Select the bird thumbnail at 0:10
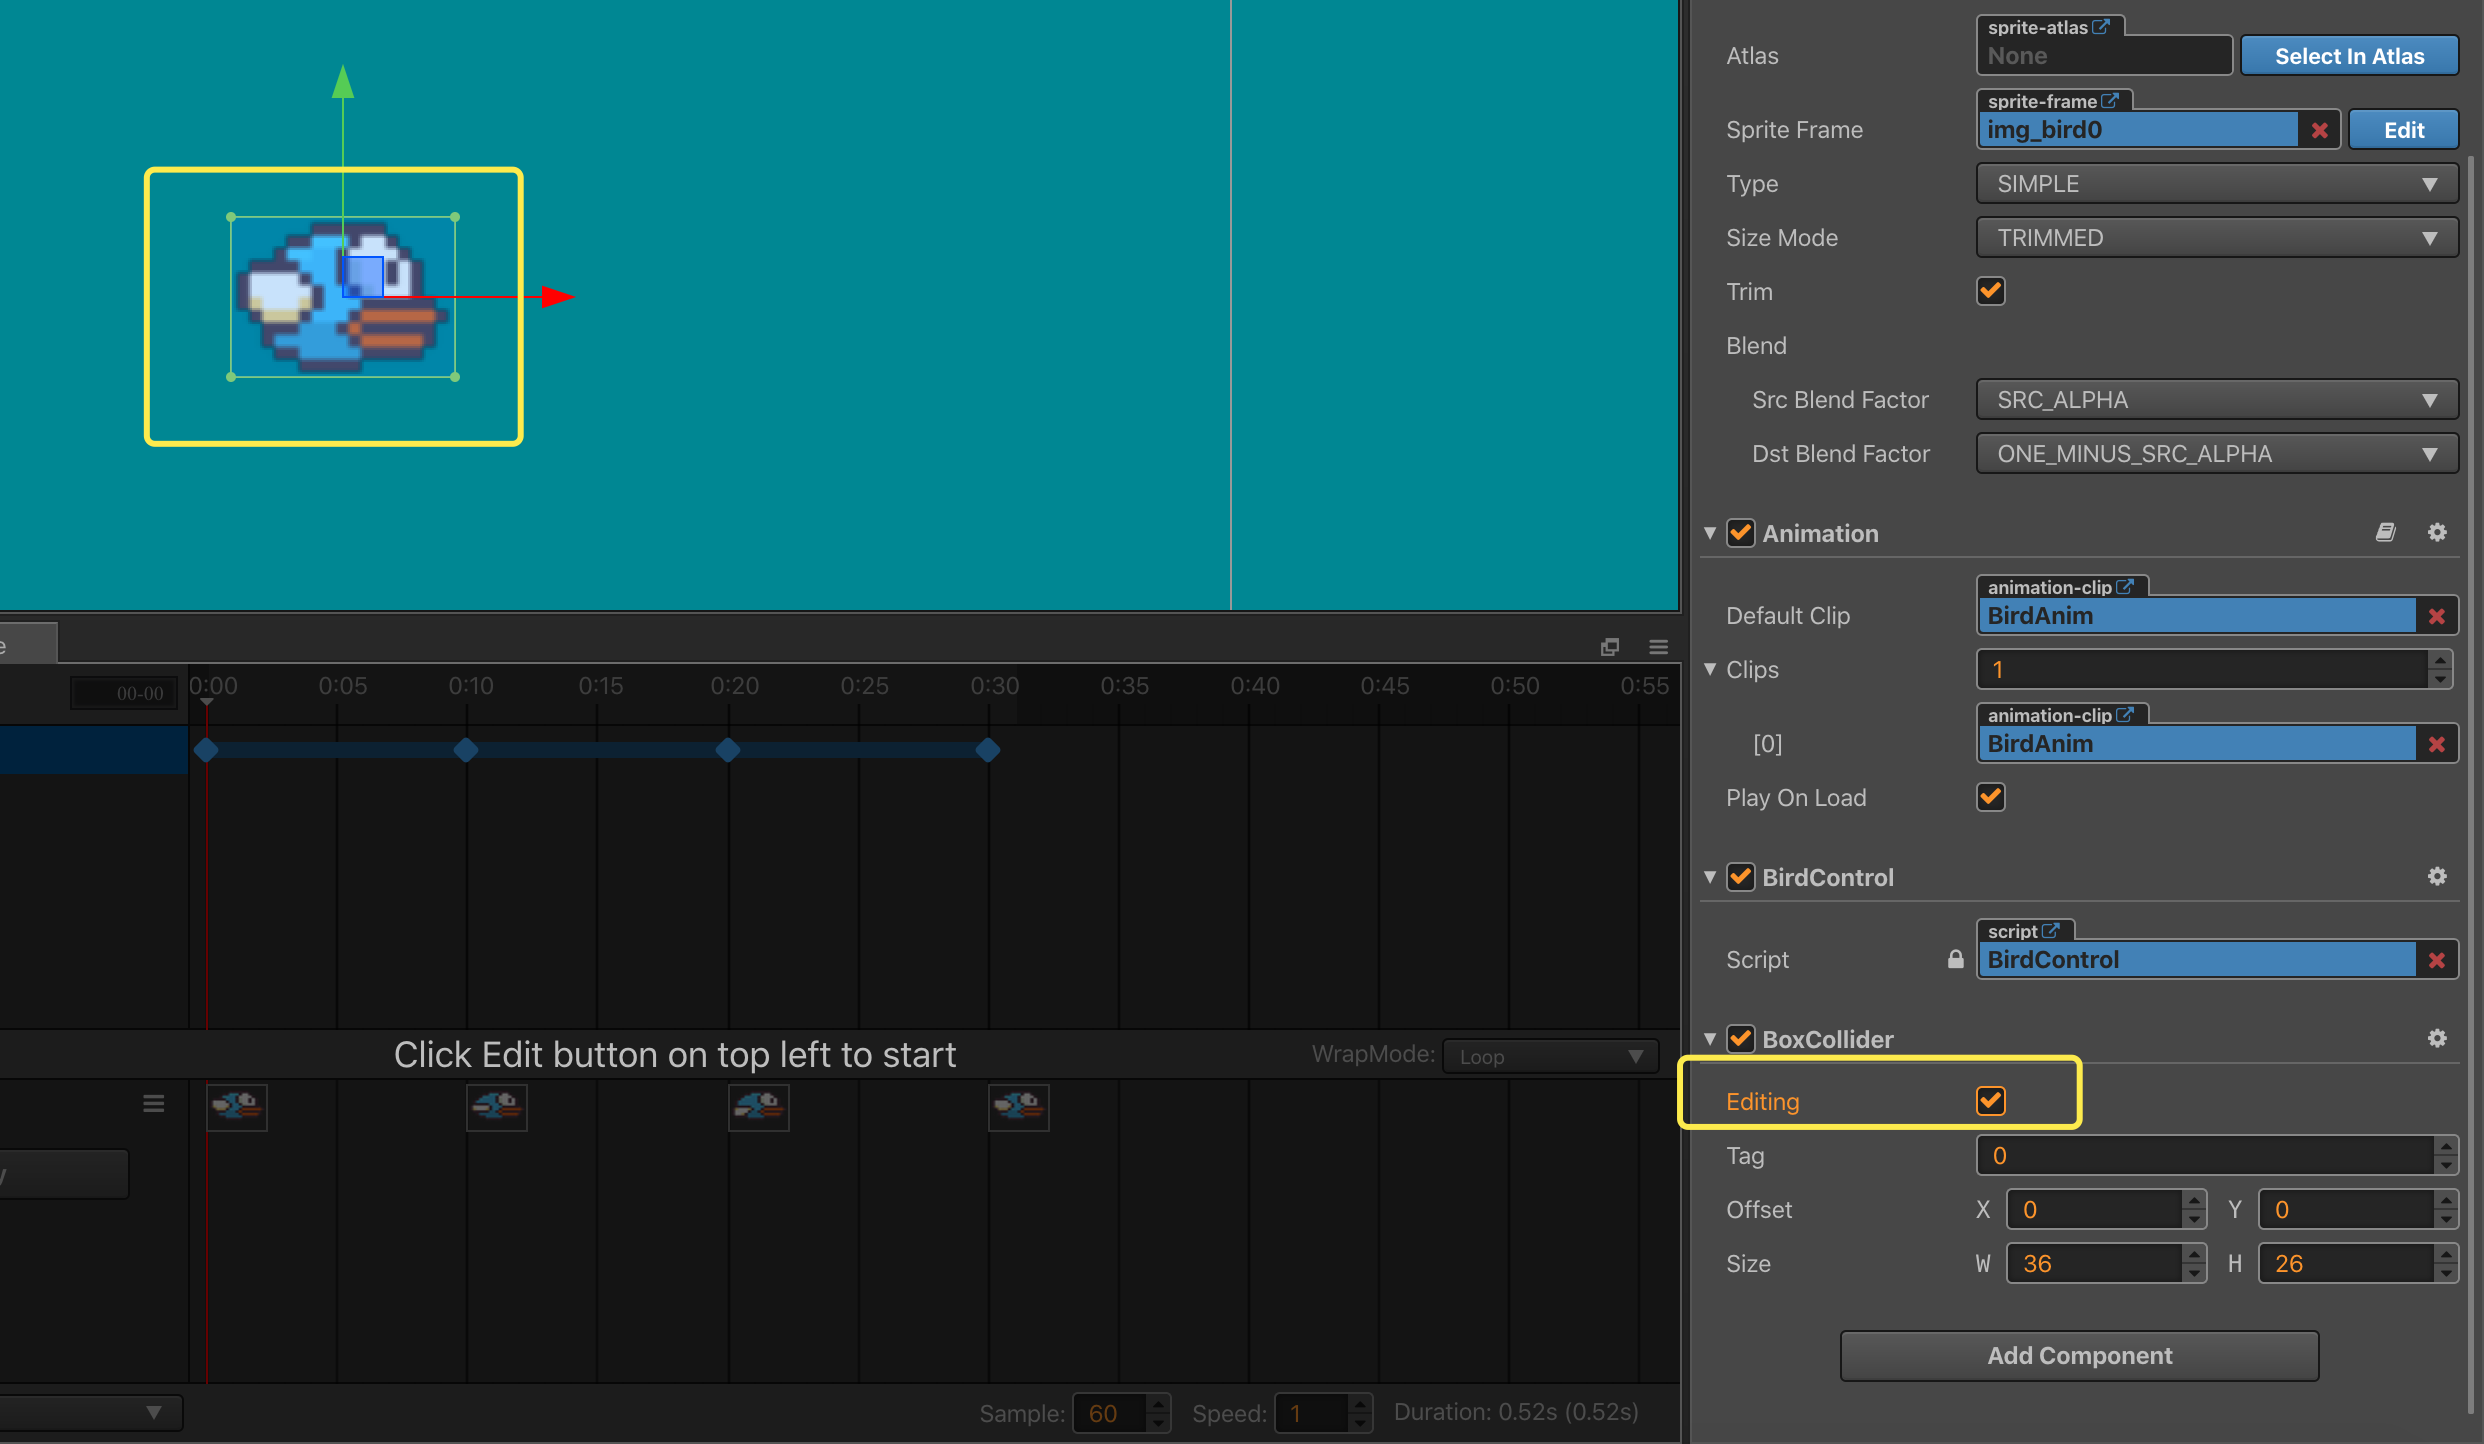 point(497,1108)
